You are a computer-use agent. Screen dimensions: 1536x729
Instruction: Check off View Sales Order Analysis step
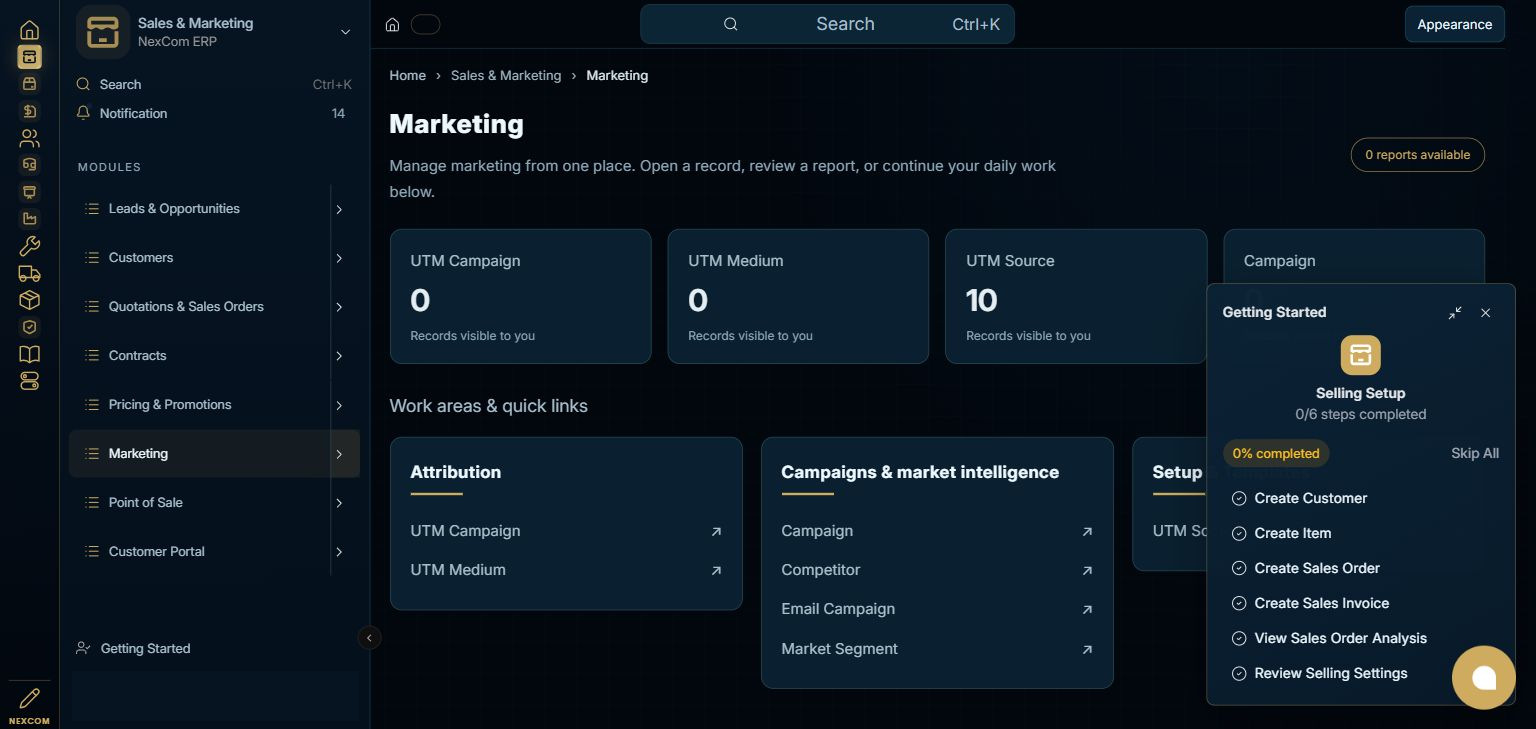[x=1239, y=638]
